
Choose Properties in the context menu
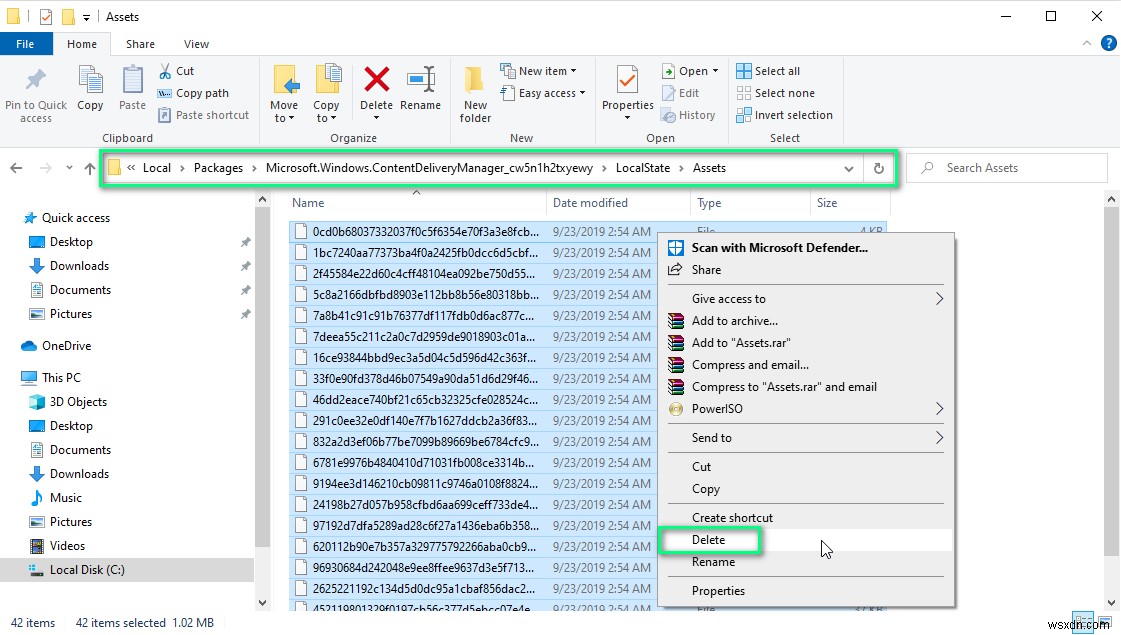pyautogui.click(x=806, y=591)
